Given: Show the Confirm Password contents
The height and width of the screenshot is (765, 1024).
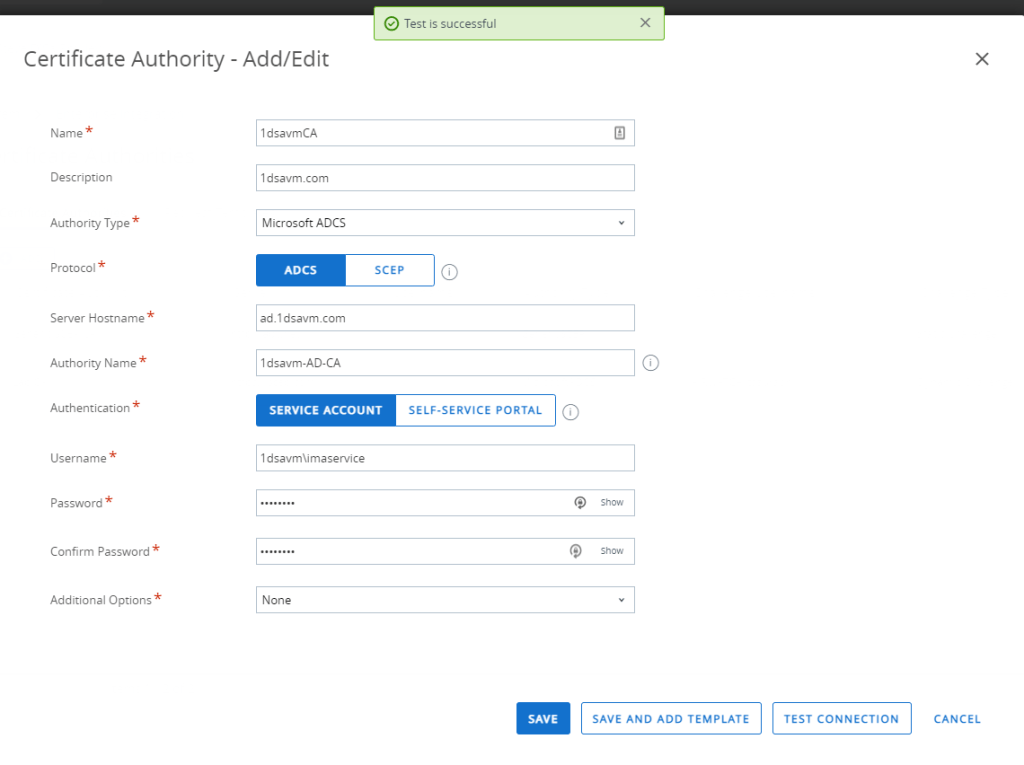Looking at the screenshot, I should click(612, 551).
